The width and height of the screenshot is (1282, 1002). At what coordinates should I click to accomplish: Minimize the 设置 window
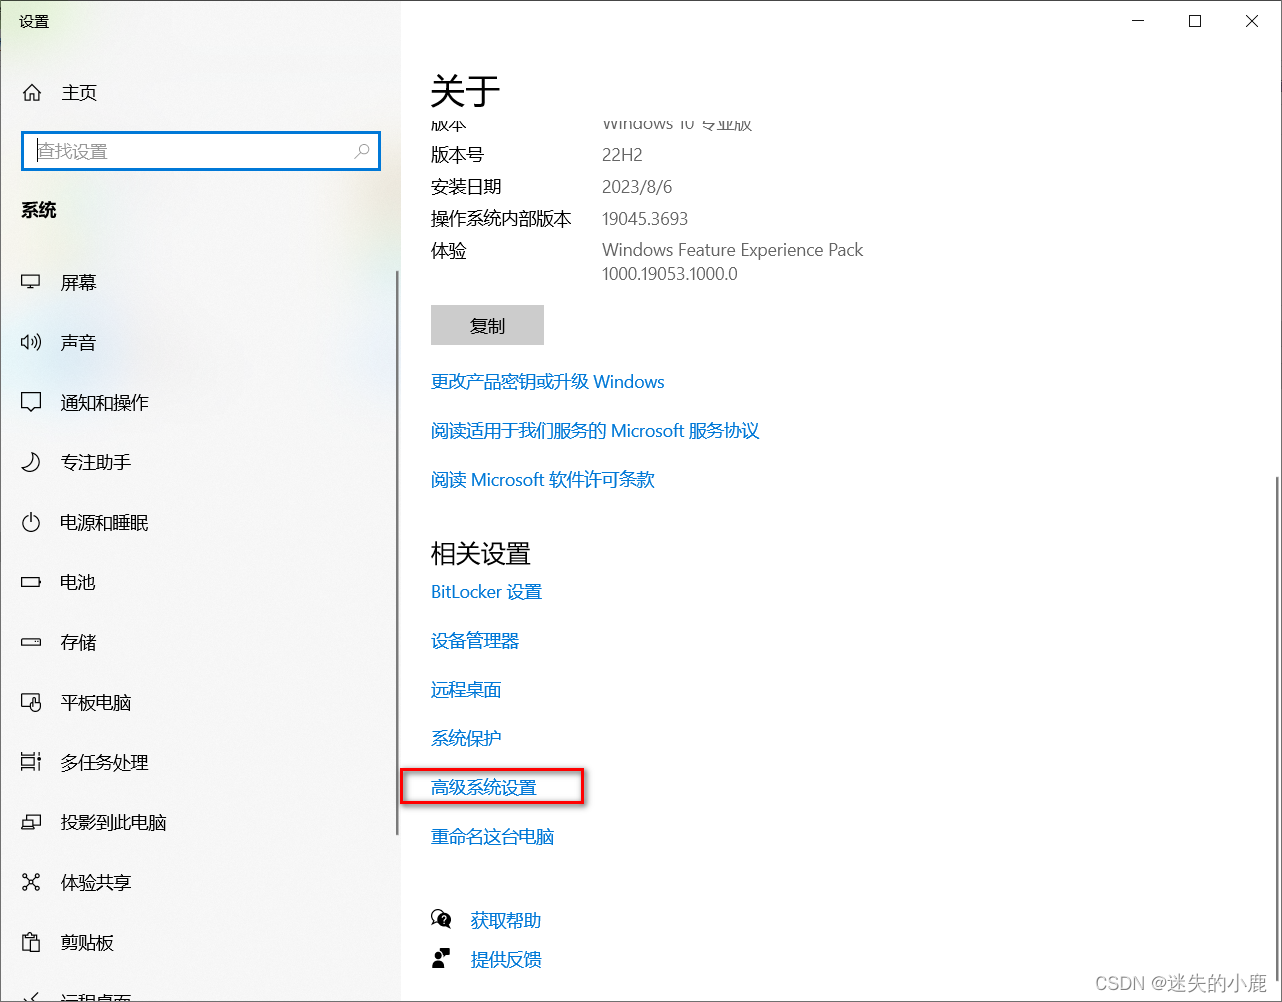pos(1138,21)
